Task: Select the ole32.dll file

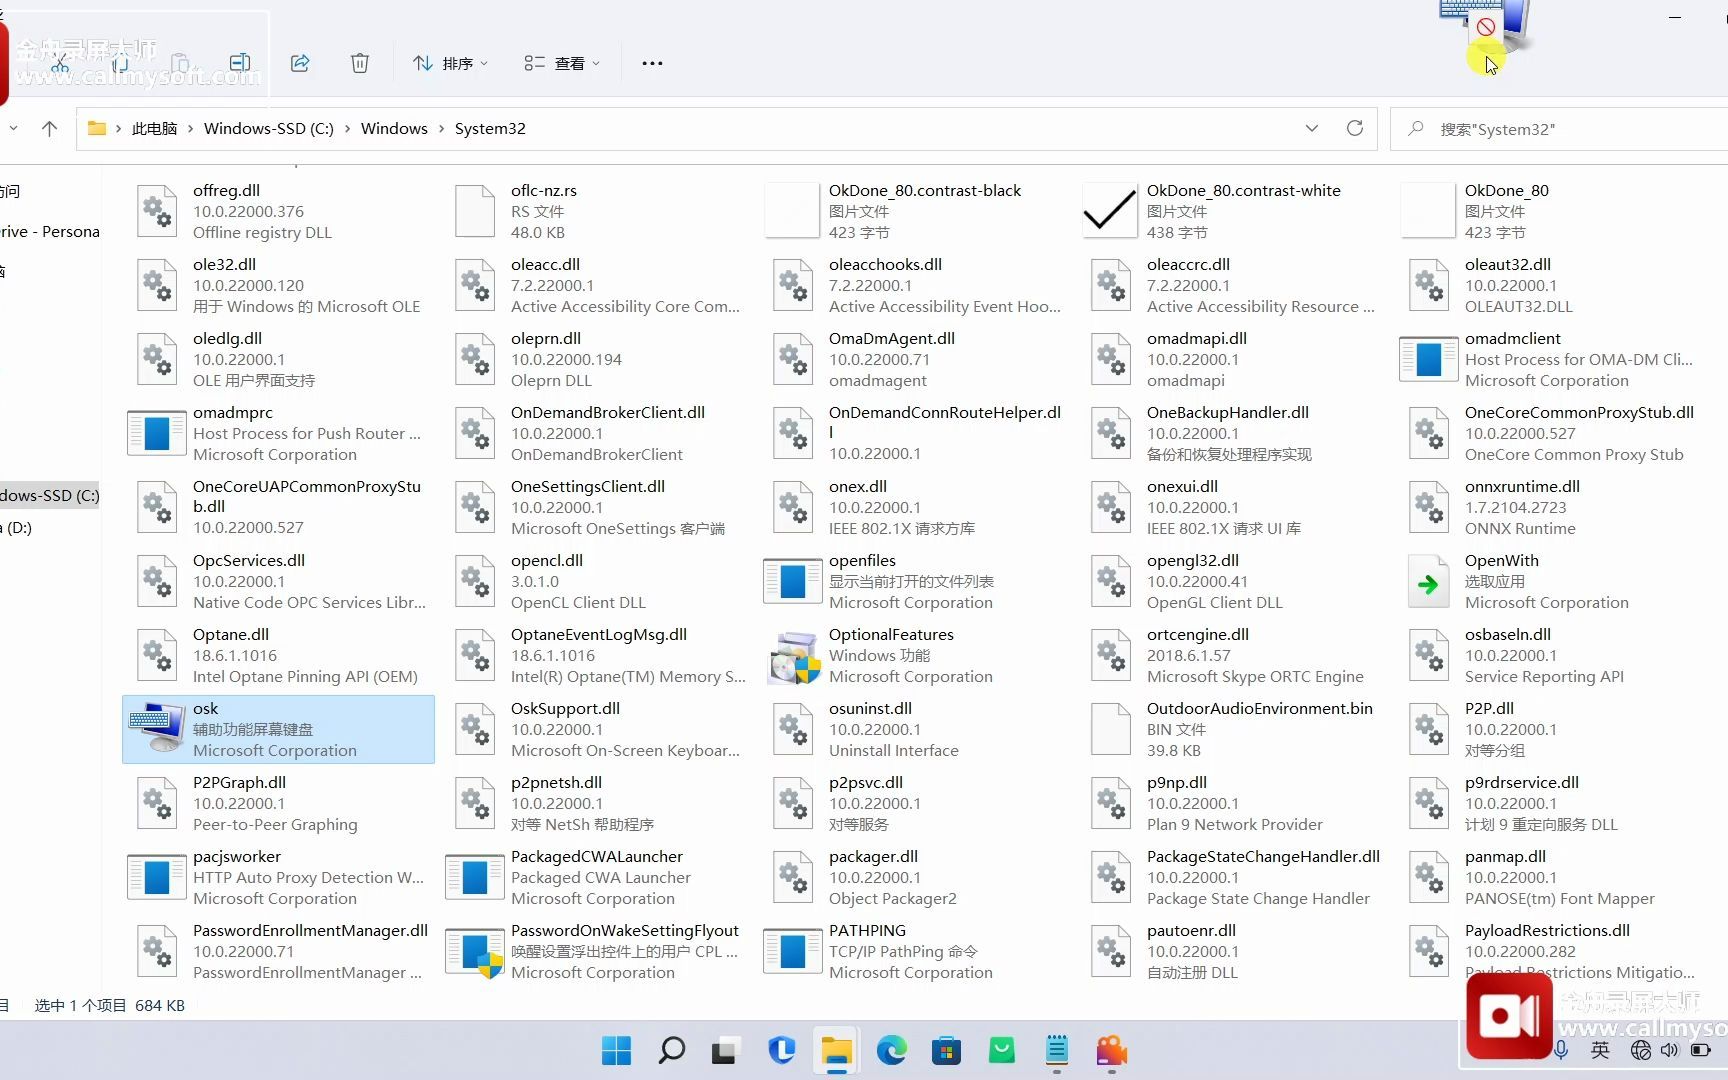Action: tap(278, 285)
